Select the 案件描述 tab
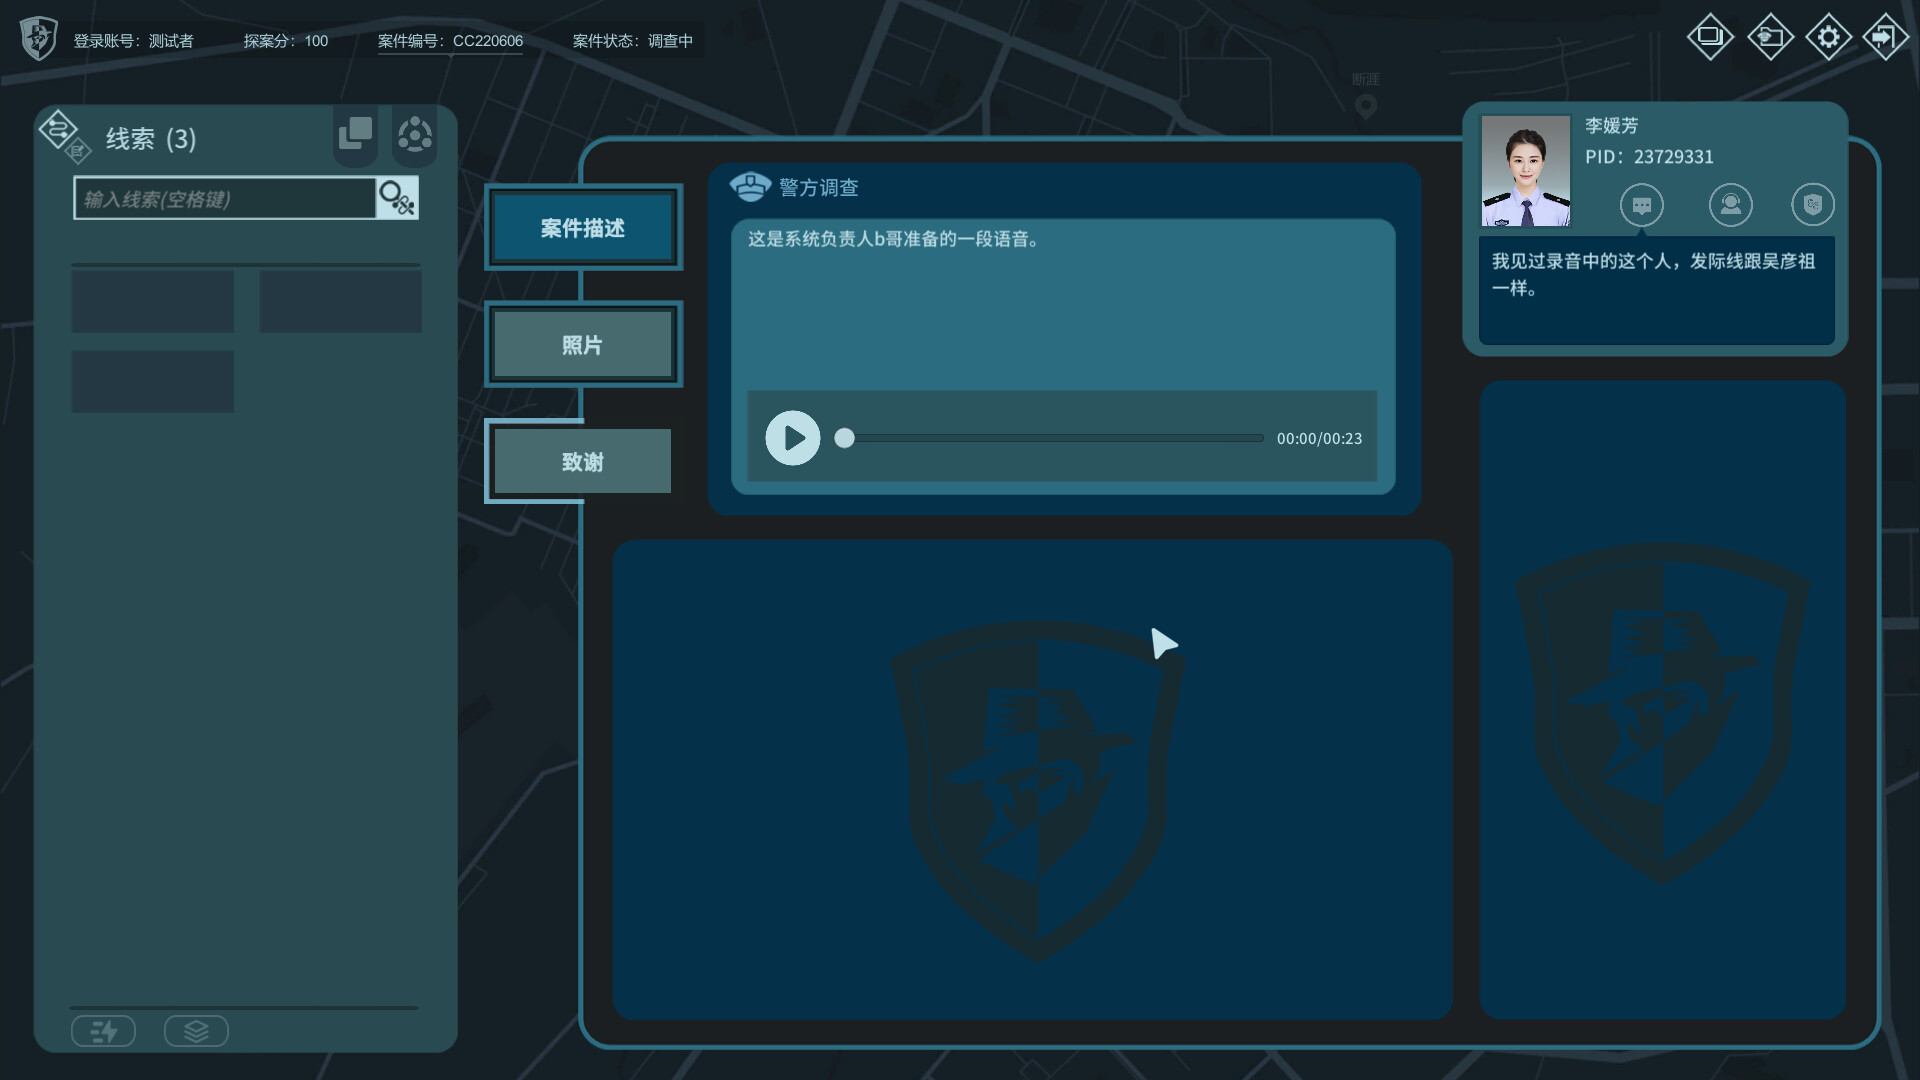The height and width of the screenshot is (1080, 1920). click(x=582, y=228)
